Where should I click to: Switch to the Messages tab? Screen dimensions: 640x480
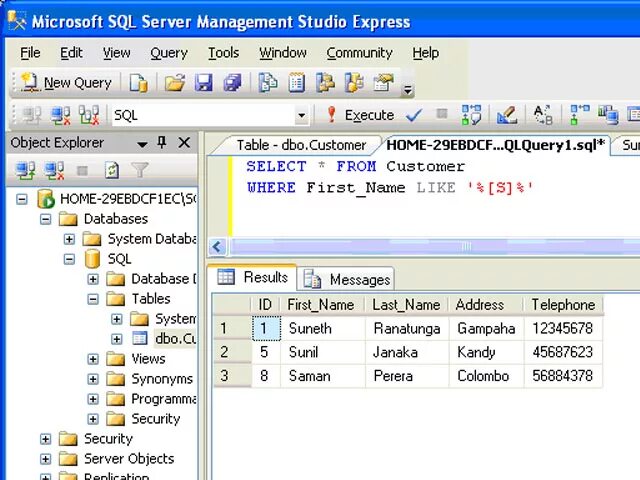[347, 280]
